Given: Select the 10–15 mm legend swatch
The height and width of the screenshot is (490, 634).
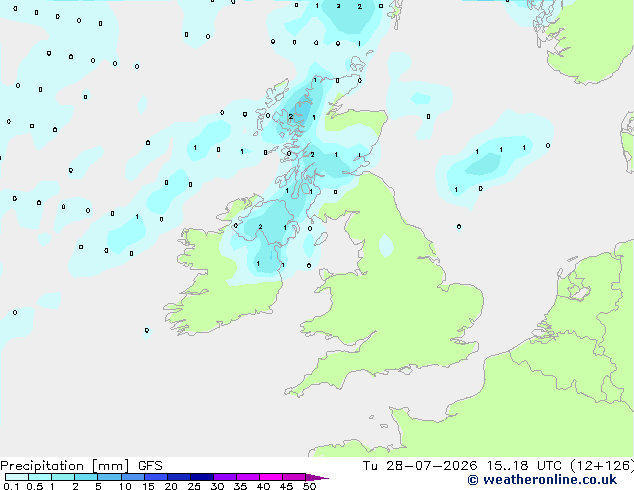Looking at the screenshot, I should point(132,477).
